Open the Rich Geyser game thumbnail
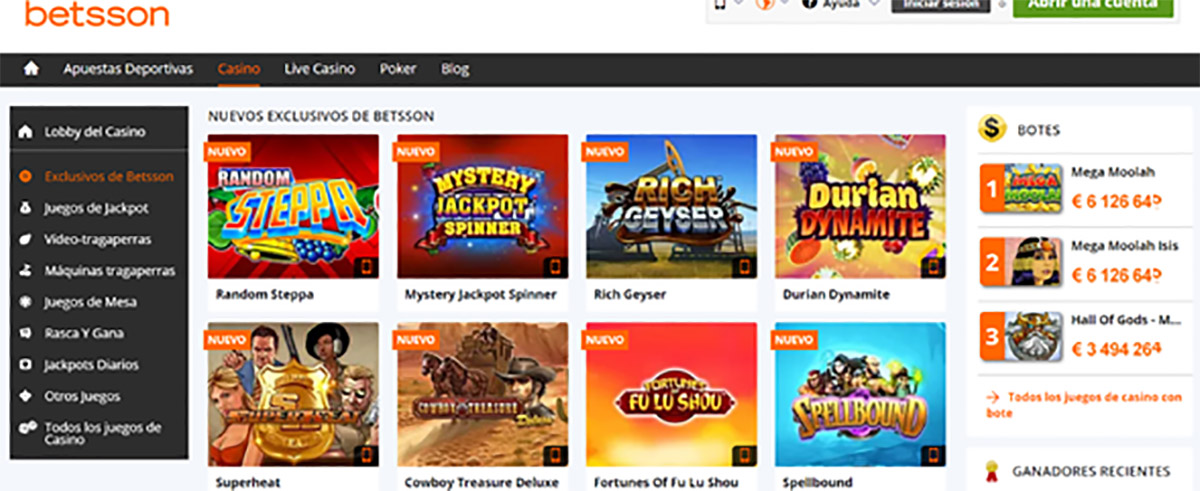Viewport: 1200px width, 491px height. (x=671, y=206)
